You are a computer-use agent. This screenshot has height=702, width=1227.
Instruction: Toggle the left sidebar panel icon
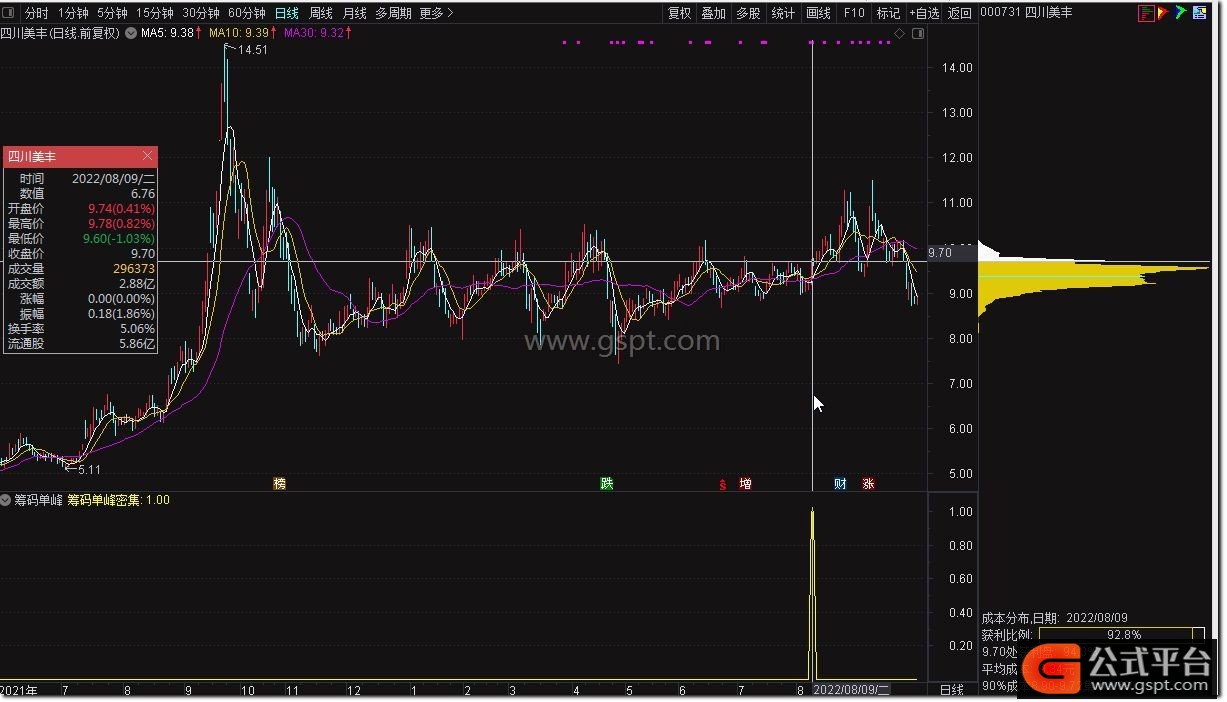[10, 13]
